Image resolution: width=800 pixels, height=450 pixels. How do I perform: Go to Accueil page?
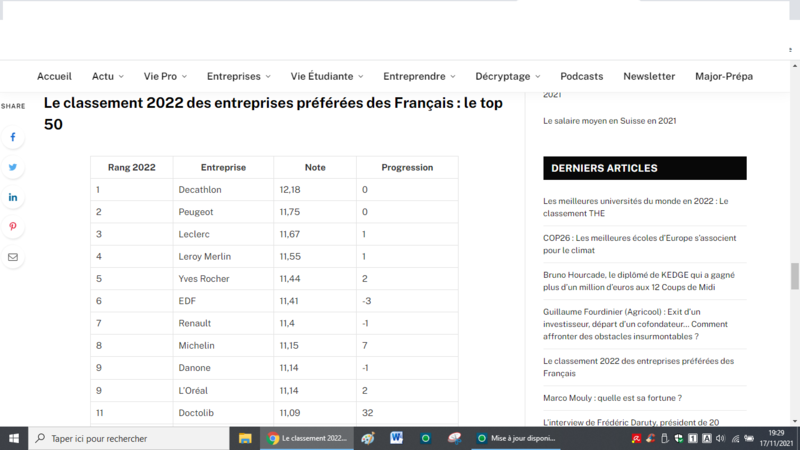click(x=54, y=77)
